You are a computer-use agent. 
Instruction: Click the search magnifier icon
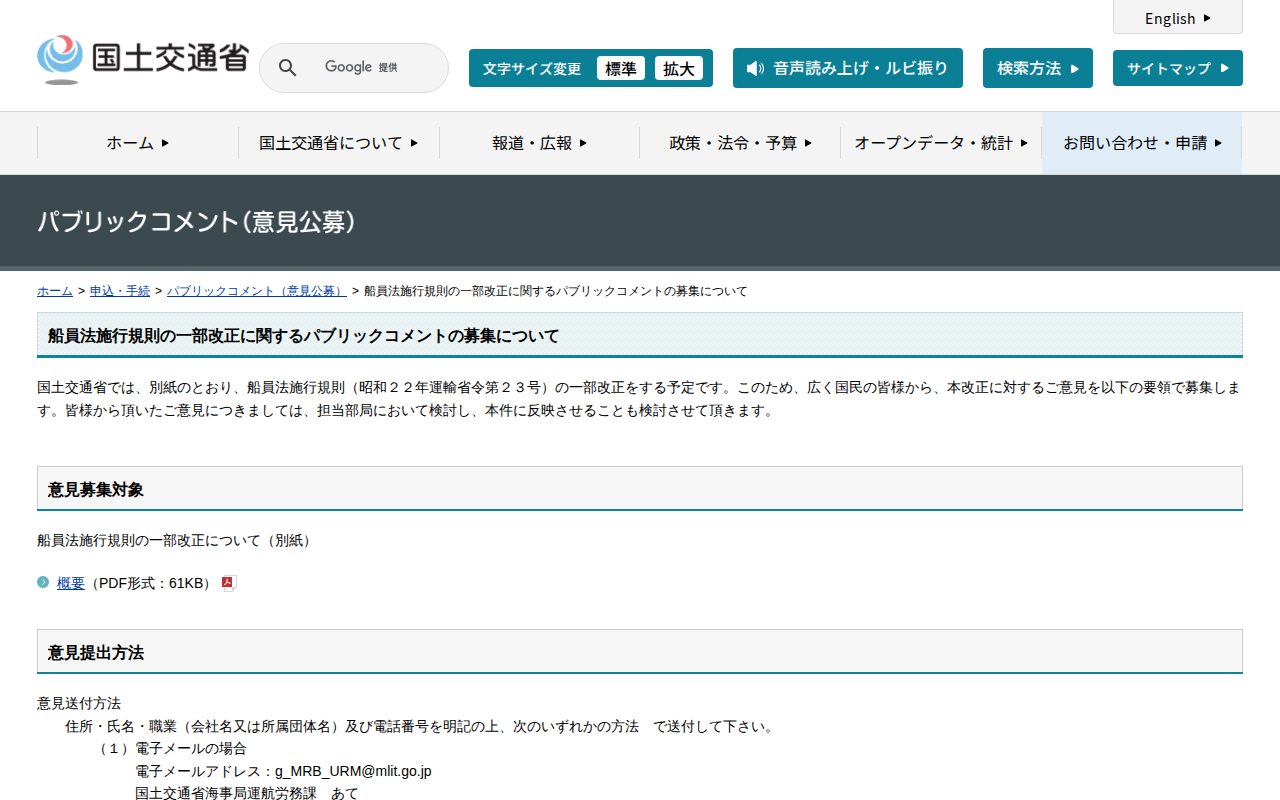(x=288, y=67)
